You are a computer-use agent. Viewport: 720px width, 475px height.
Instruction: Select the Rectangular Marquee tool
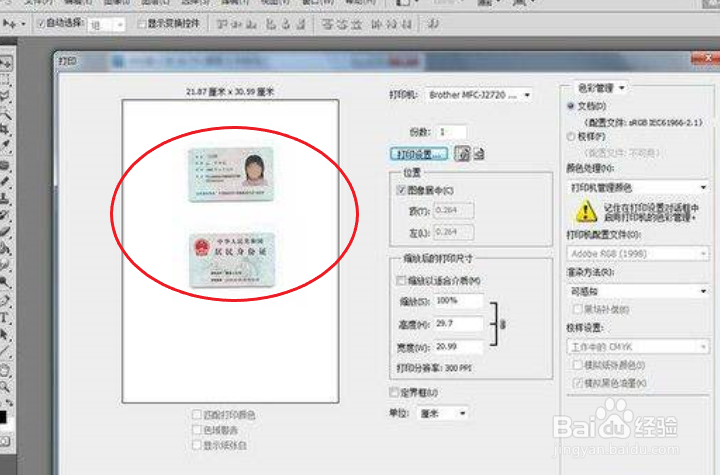coord(6,79)
